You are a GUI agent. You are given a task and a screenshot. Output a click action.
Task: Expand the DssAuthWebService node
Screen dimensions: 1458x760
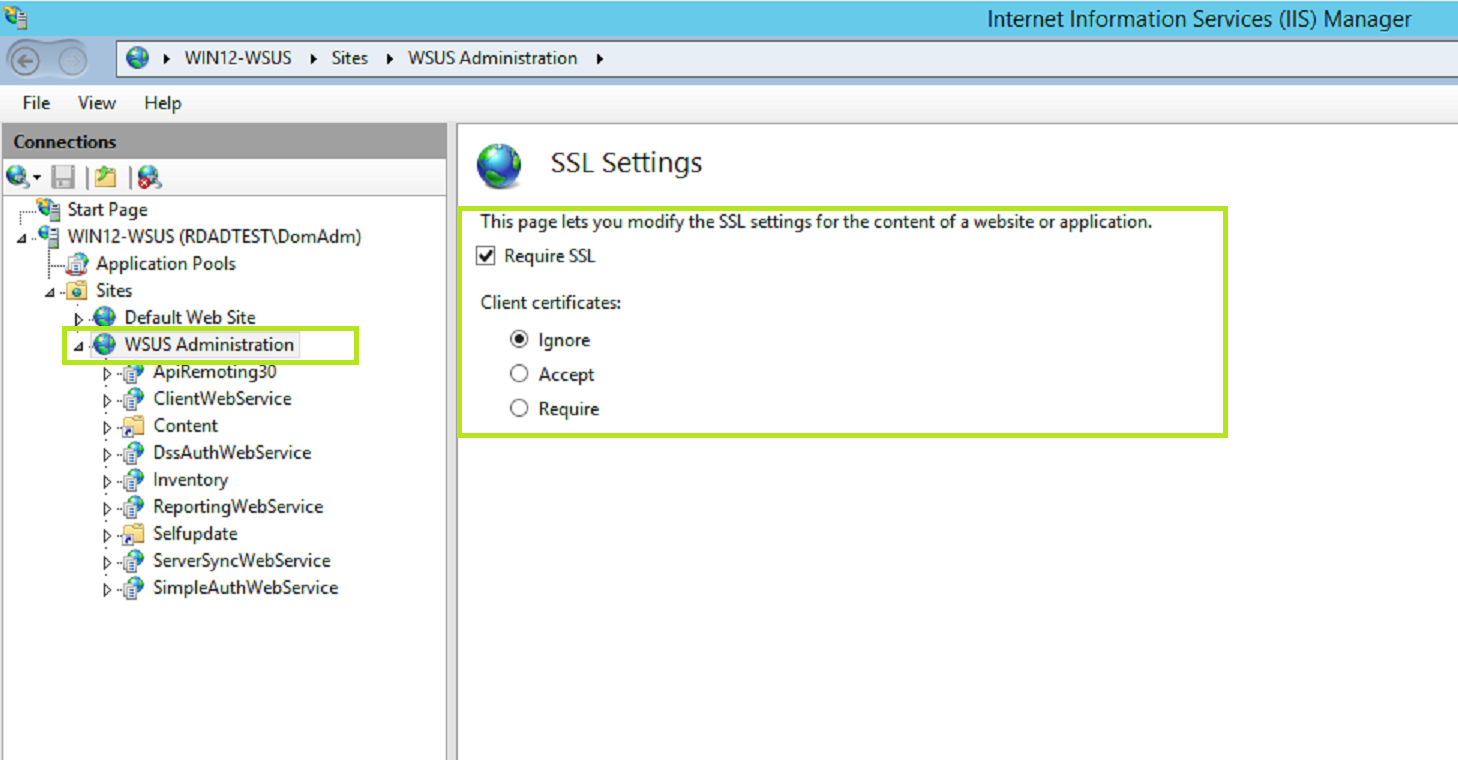click(x=108, y=453)
